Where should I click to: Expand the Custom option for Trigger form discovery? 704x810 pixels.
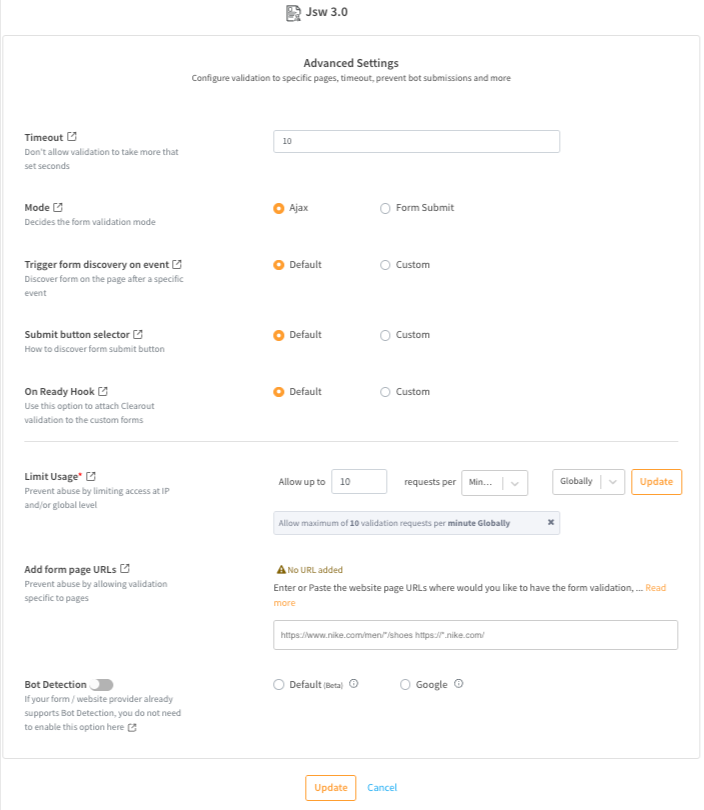385,264
